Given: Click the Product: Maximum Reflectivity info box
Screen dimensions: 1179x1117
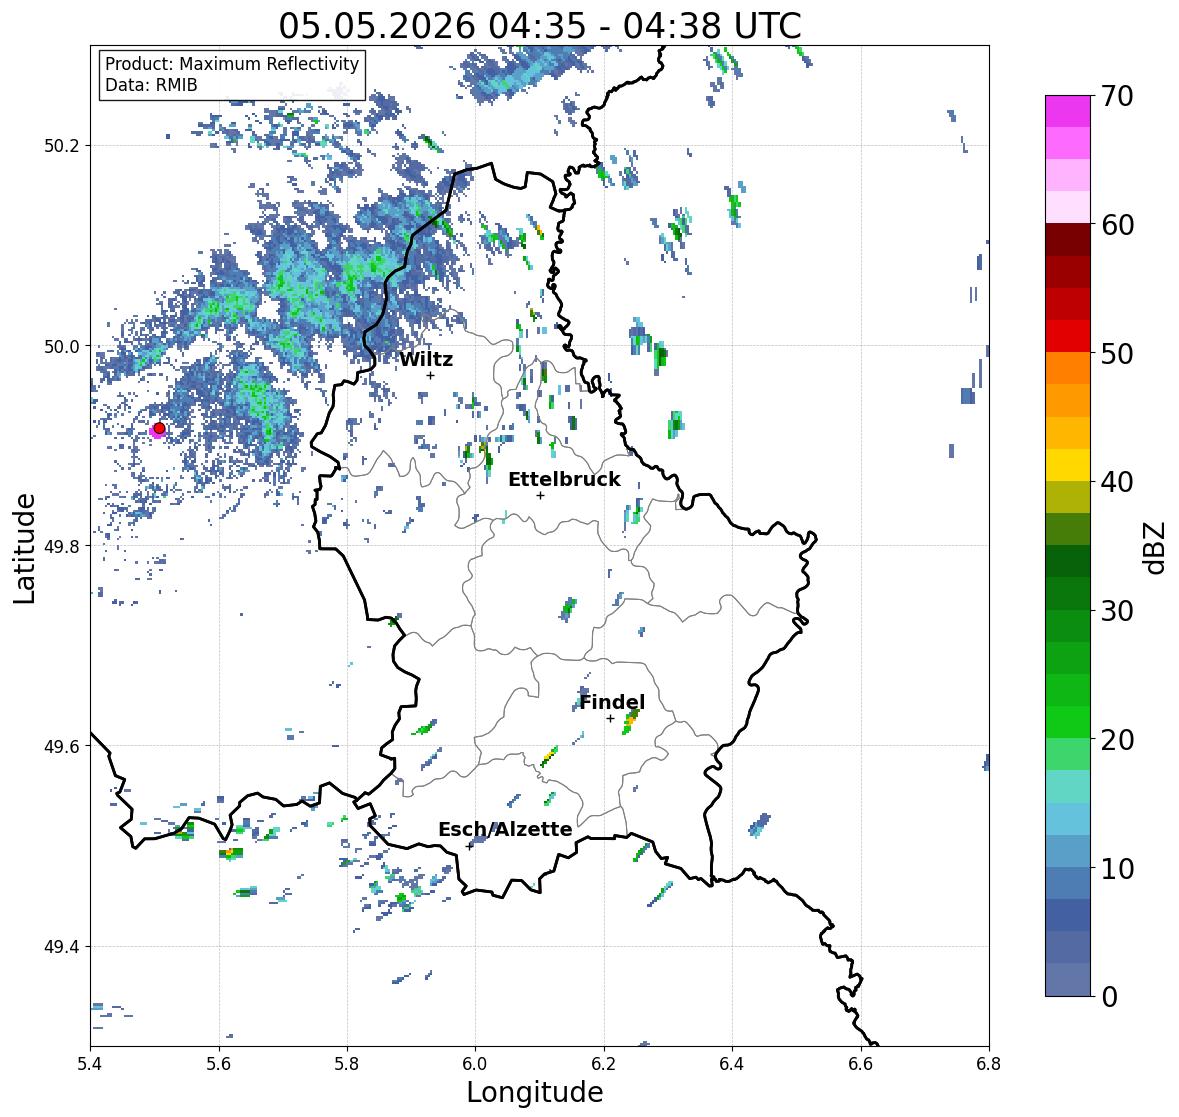Looking at the screenshot, I should click(x=232, y=74).
